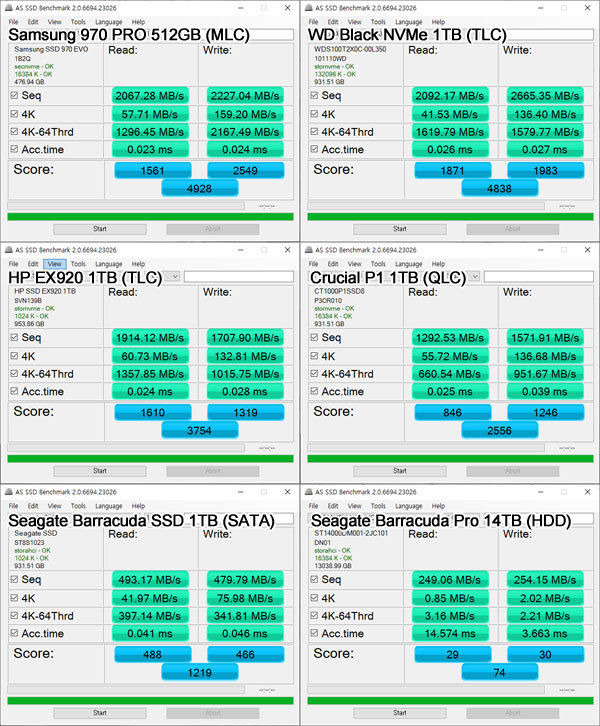Click the 14.574 ms access time result
Viewport: 600px width, 726px height.
pyautogui.click(x=450, y=633)
